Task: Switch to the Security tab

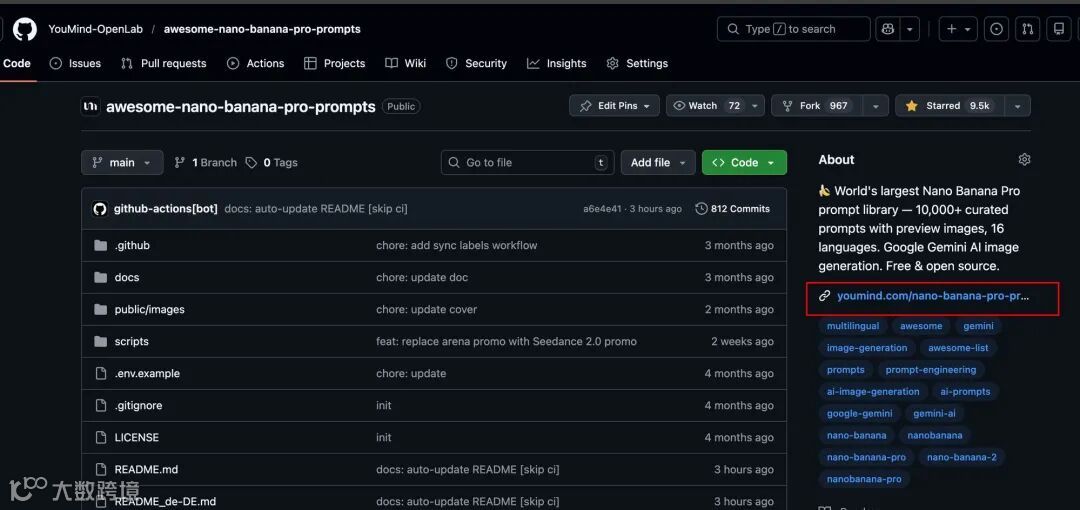Action: click(477, 63)
